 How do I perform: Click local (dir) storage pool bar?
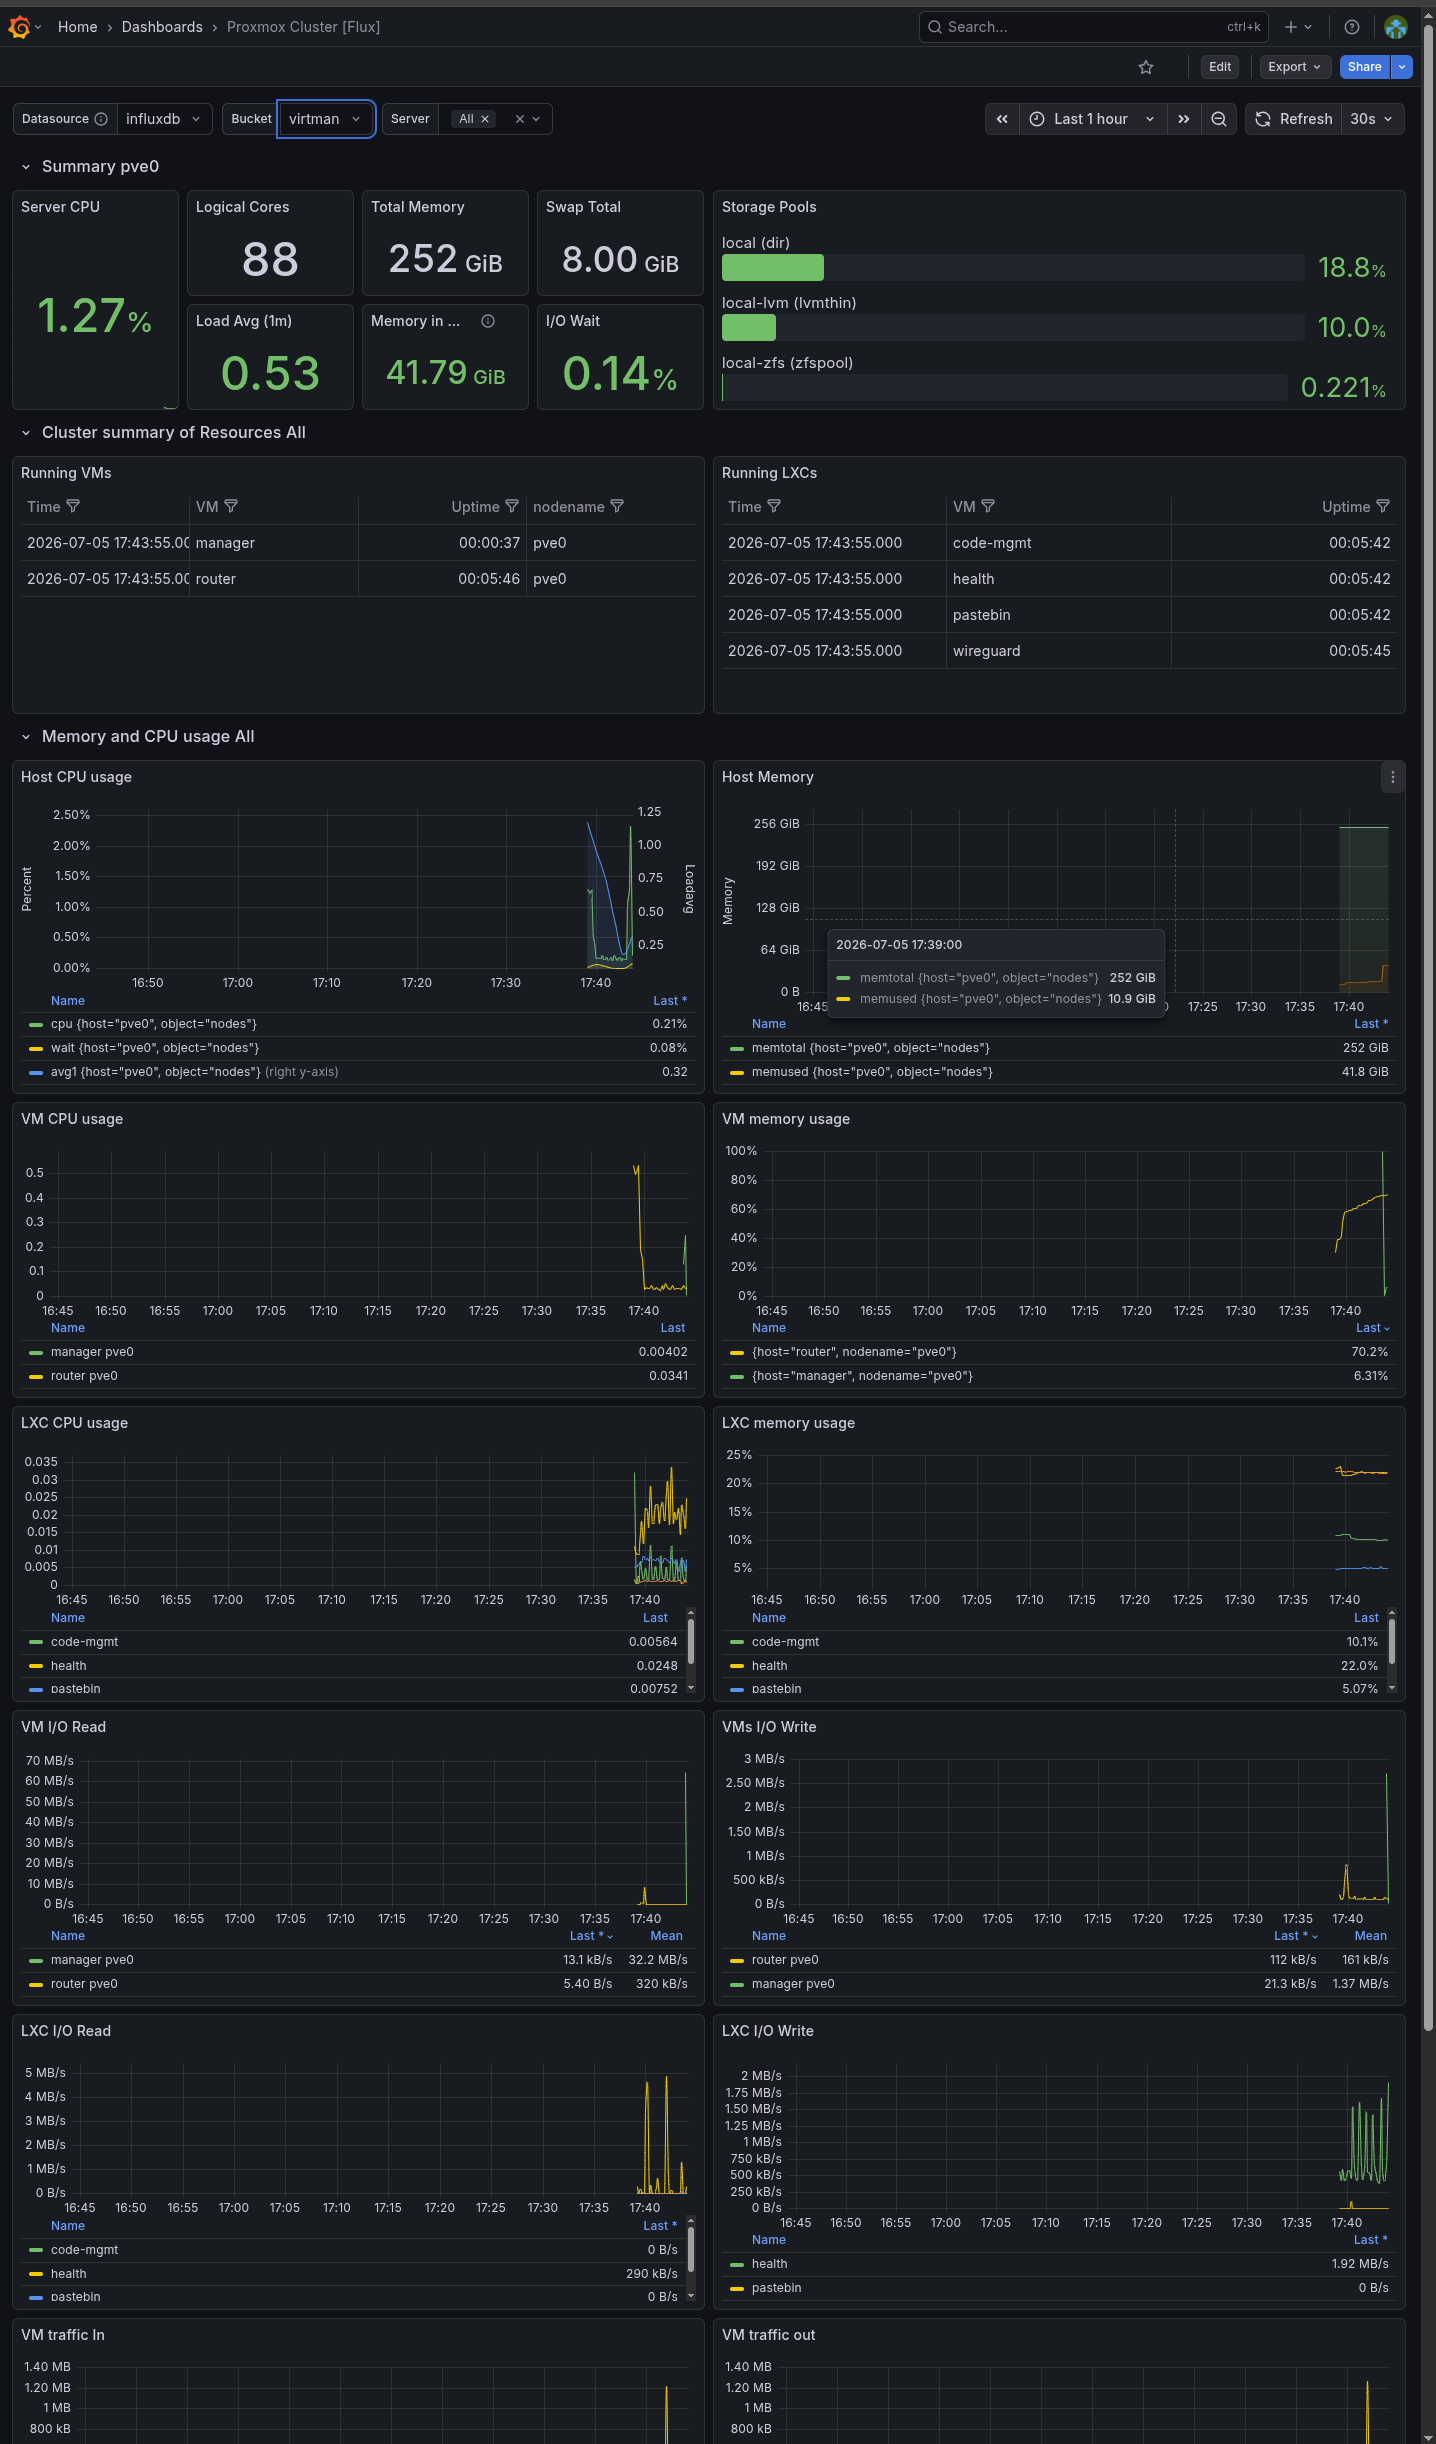click(1013, 267)
